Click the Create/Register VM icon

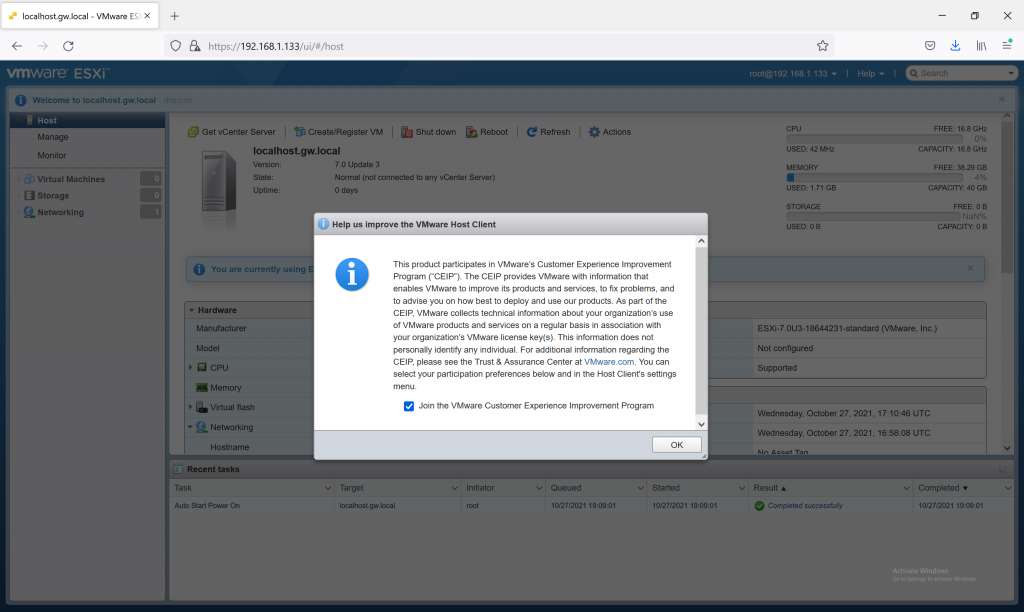point(299,132)
